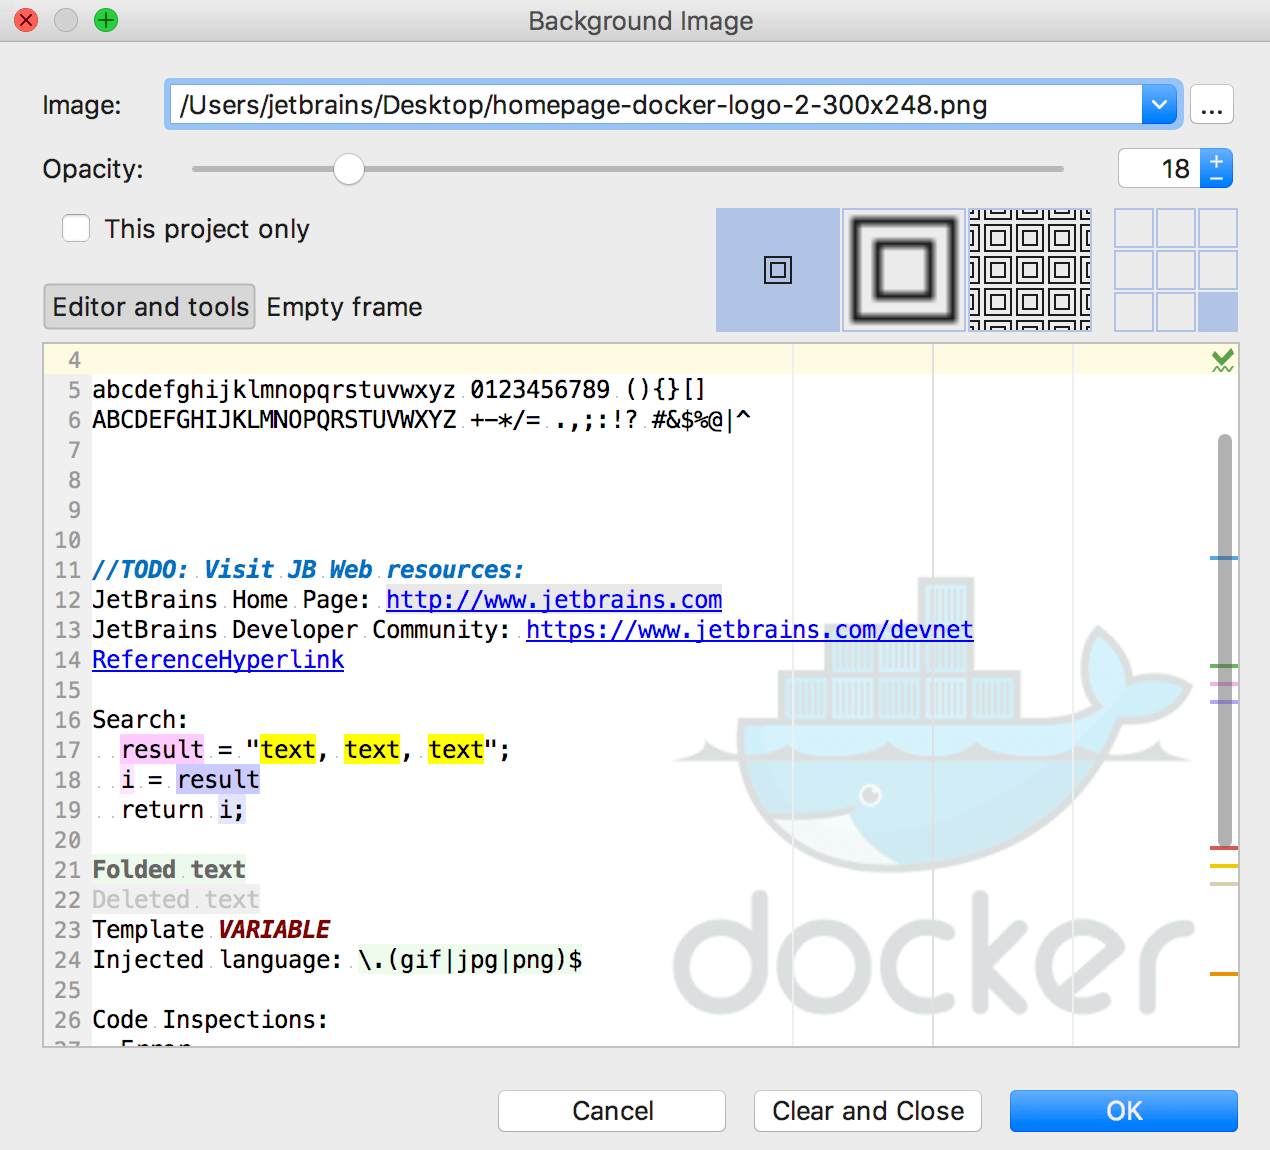Click the red marker on the error stripe

click(1224, 847)
